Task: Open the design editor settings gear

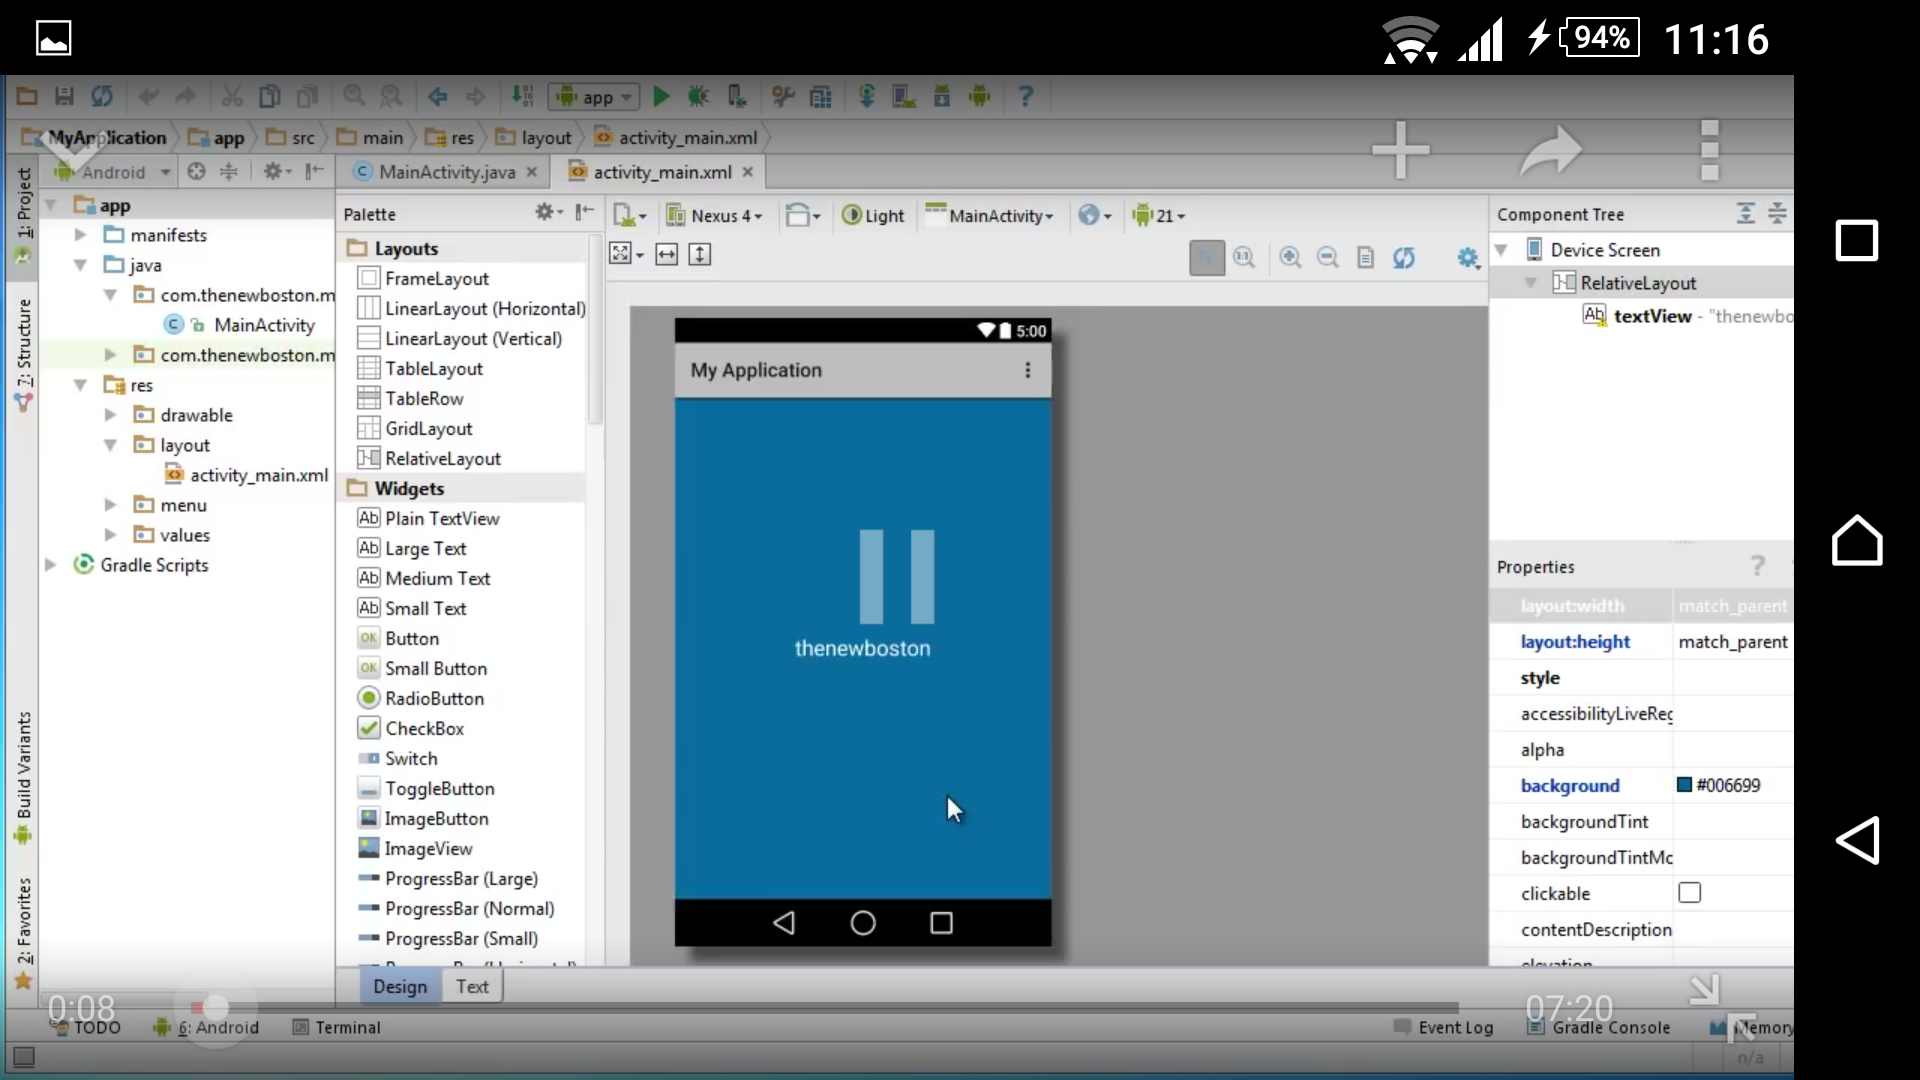Action: click(x=1467, y=258)
